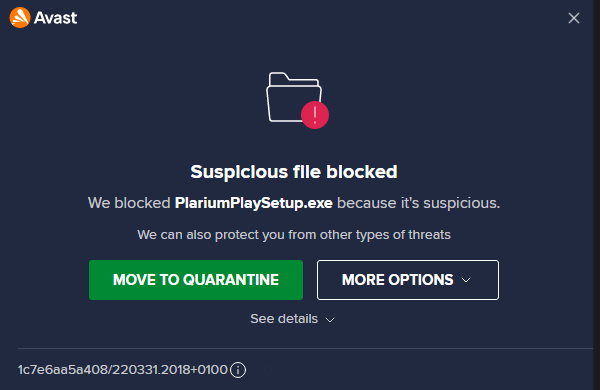
Task: Click the right-edge vertical scrollbar strip
Action: 597,195
